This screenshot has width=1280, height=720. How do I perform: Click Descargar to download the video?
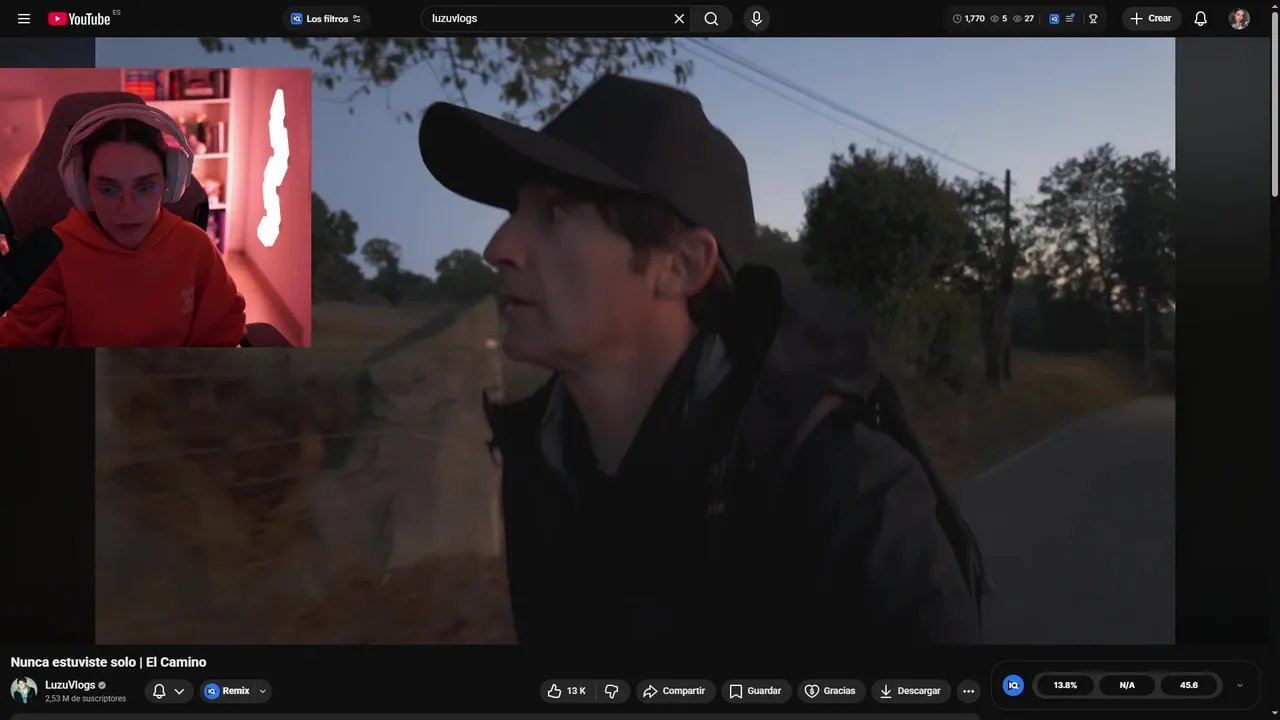[910, 691]
